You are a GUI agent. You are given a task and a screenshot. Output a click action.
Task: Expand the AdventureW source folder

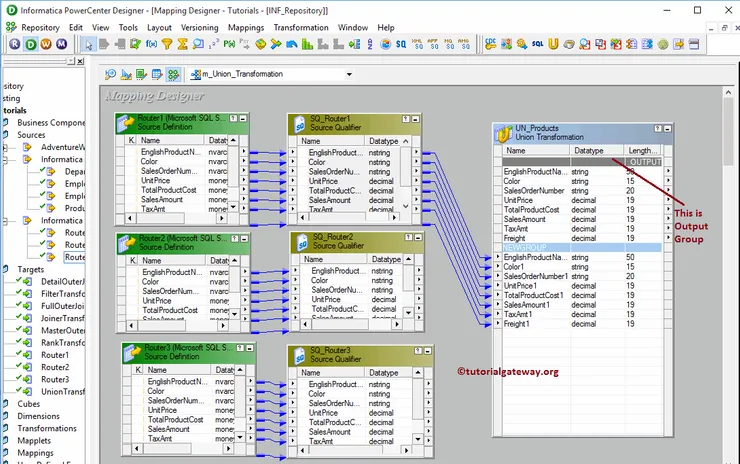click(x=5, y=147)
